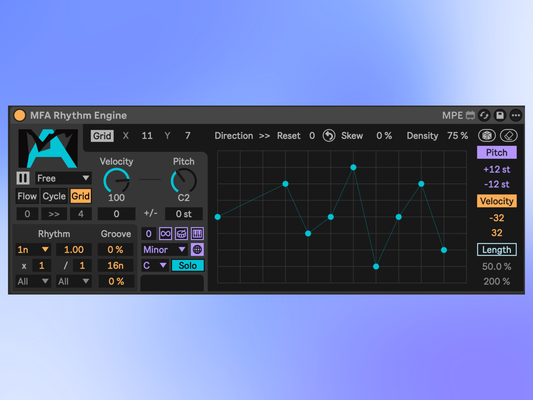Click the 32 velocity range value
Screen dimensions: 533x400
coord(497,233)
